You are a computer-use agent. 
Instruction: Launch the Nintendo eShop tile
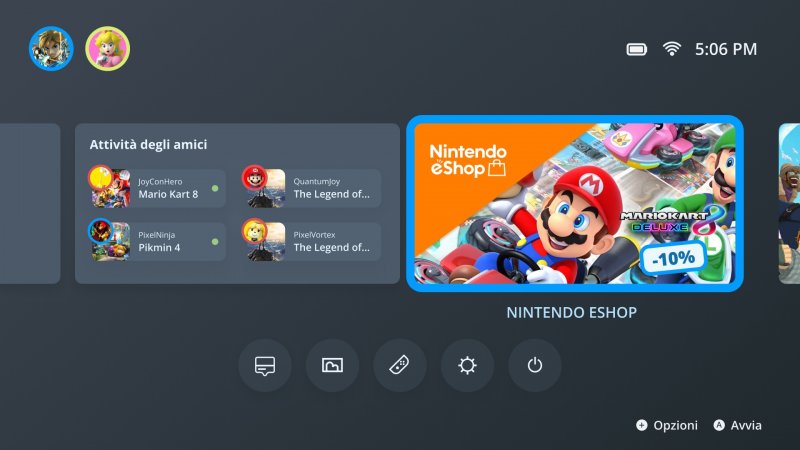click(575, 204)
